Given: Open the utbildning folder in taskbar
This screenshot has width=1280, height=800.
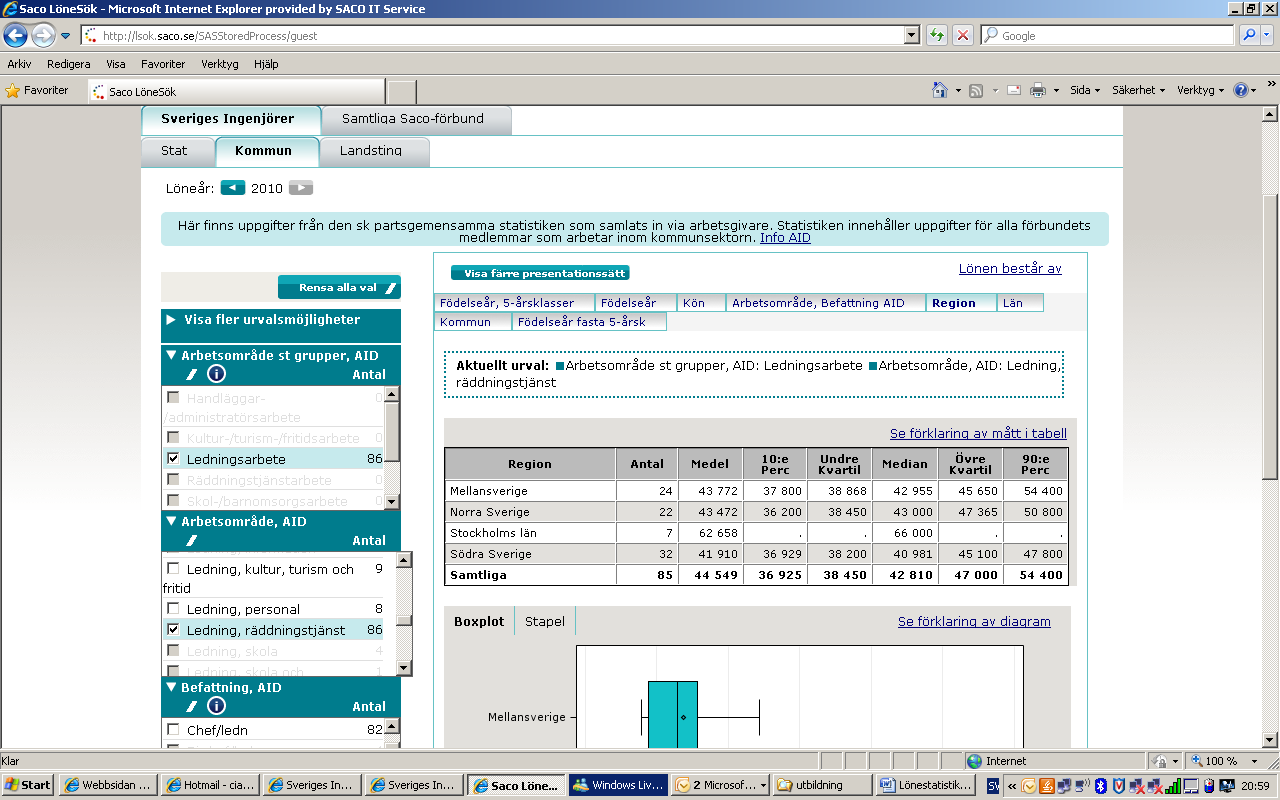Looking at the screenshot, I should pos(822,785).
